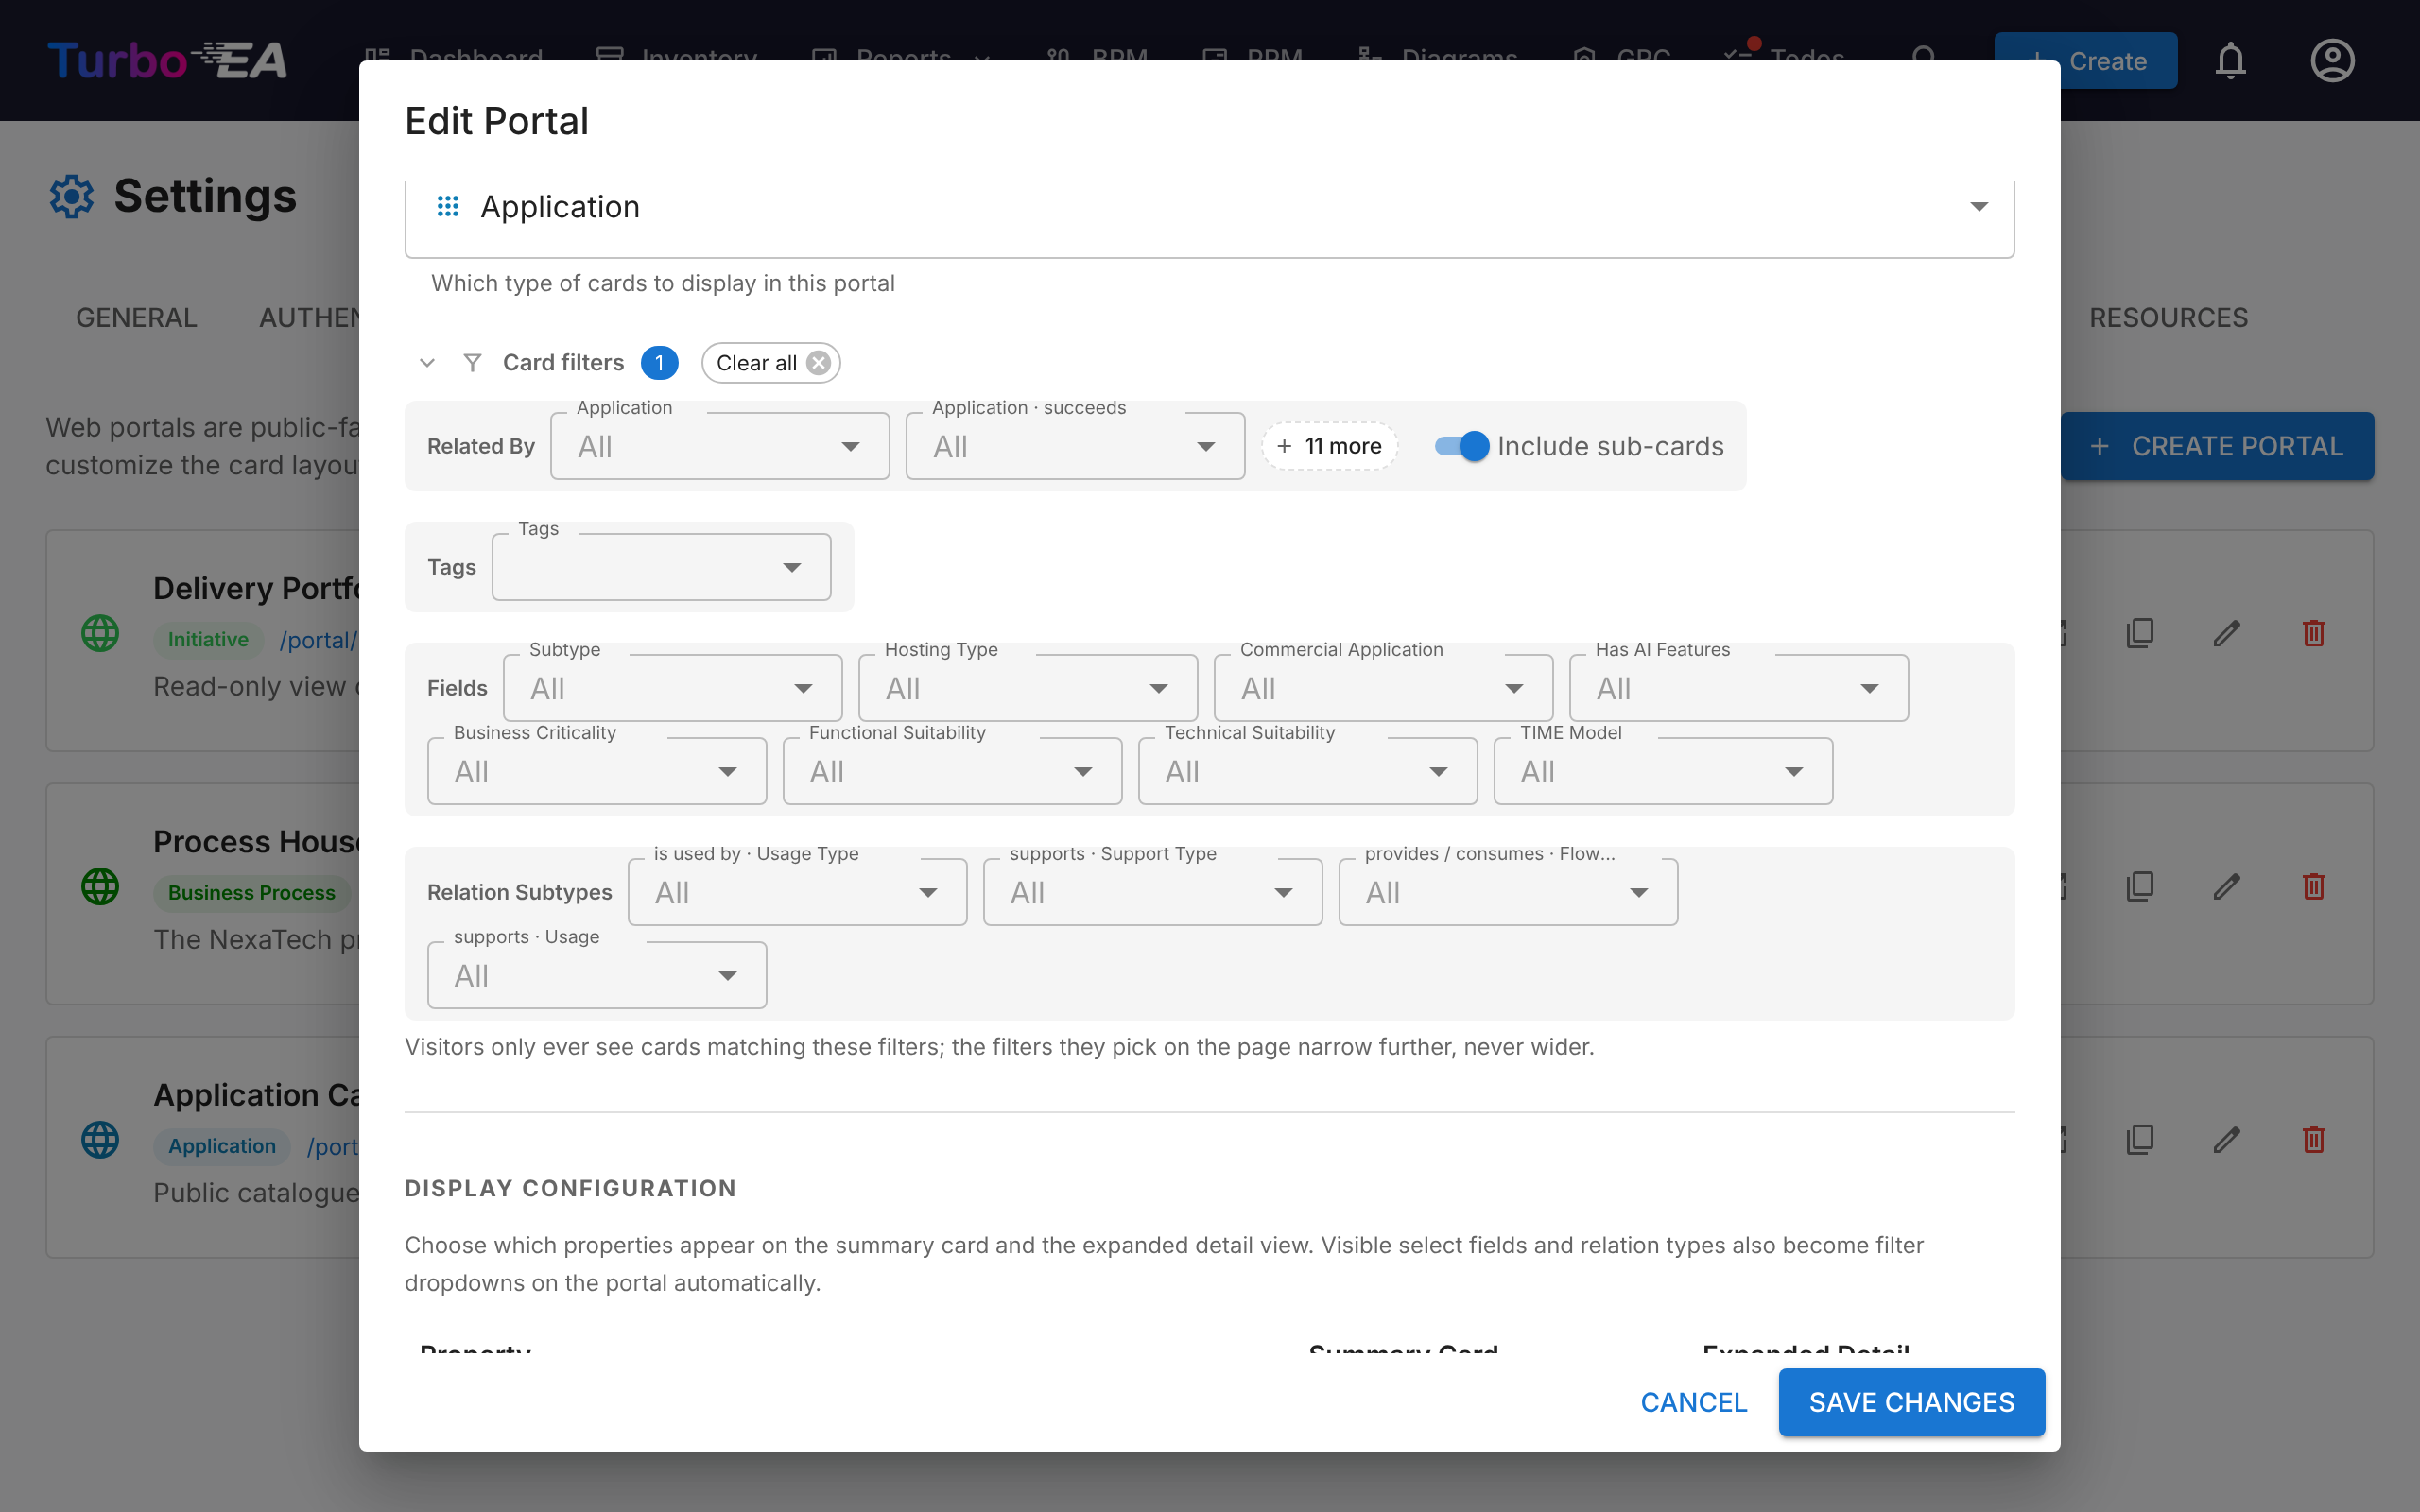The height and width of the screenshot is (1512, 2420).
Task: Delete the Process House portal via trash icon
Action: pos(2313,886)
